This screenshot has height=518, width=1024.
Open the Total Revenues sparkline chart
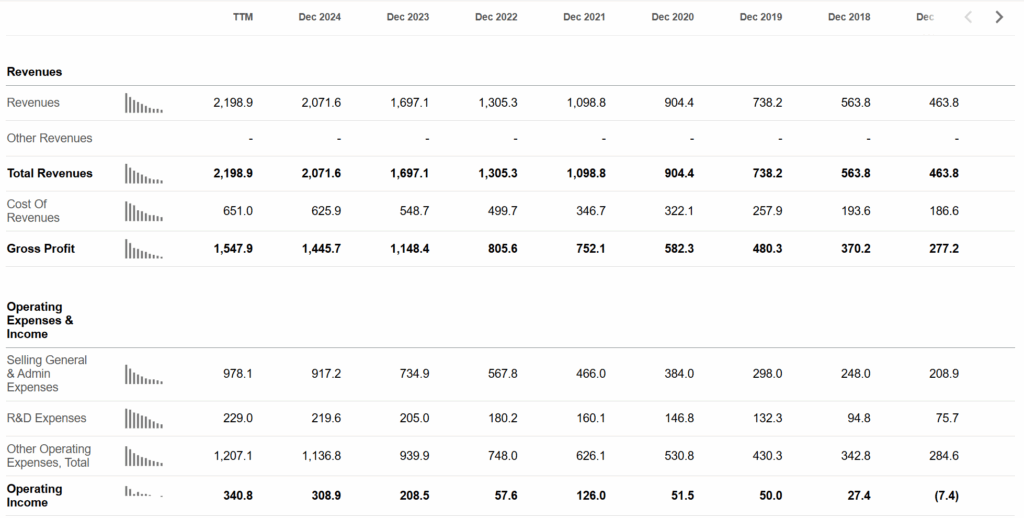click(144, 174)
